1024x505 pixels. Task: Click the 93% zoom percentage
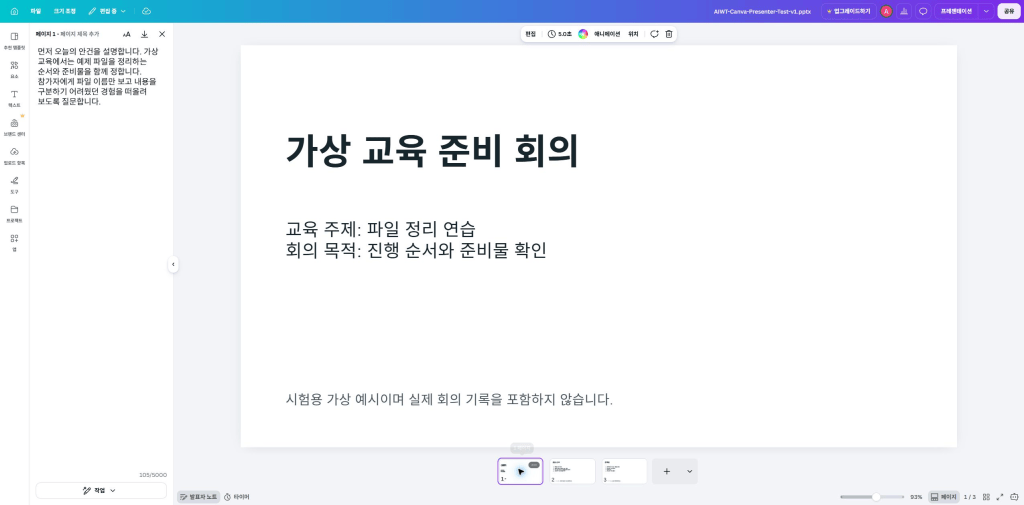click(x=916, y=497)
